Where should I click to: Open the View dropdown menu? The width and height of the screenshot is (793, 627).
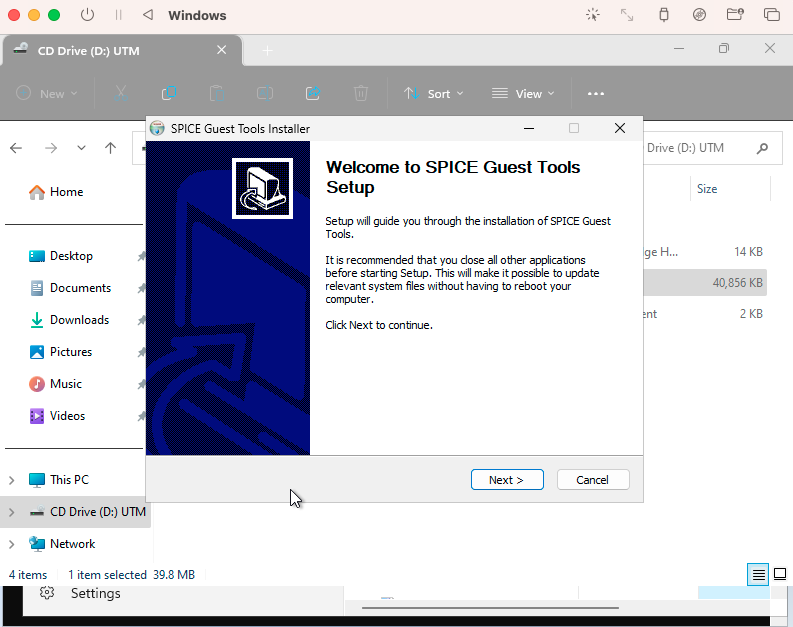coord(523,94)
